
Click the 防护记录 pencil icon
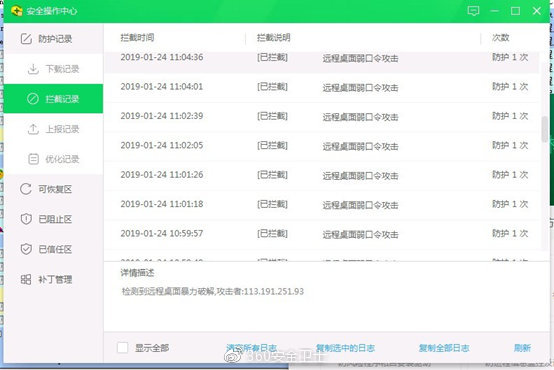pos(26,39)
